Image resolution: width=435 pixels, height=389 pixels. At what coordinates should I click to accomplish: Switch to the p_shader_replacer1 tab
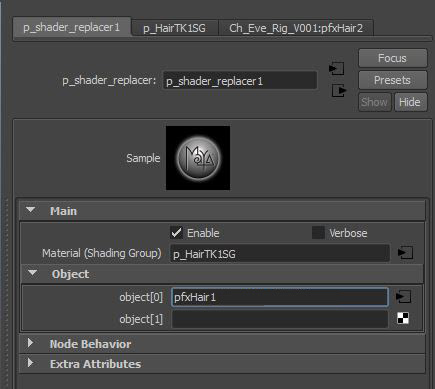tap(72, 27)
